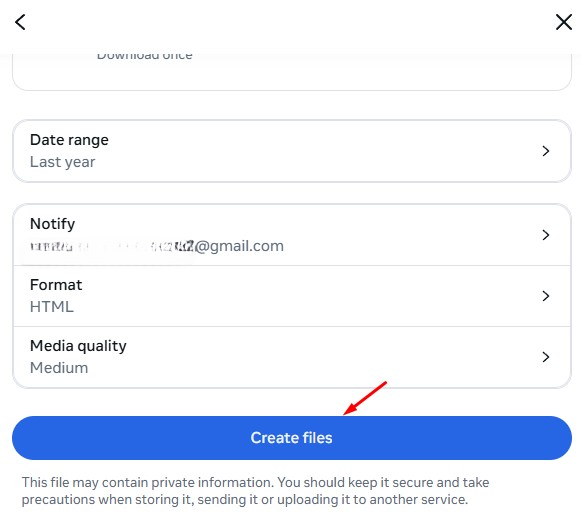Expand the Date range chevron
581x514 pixels.
pyautogui.click(x=545, y=151)
